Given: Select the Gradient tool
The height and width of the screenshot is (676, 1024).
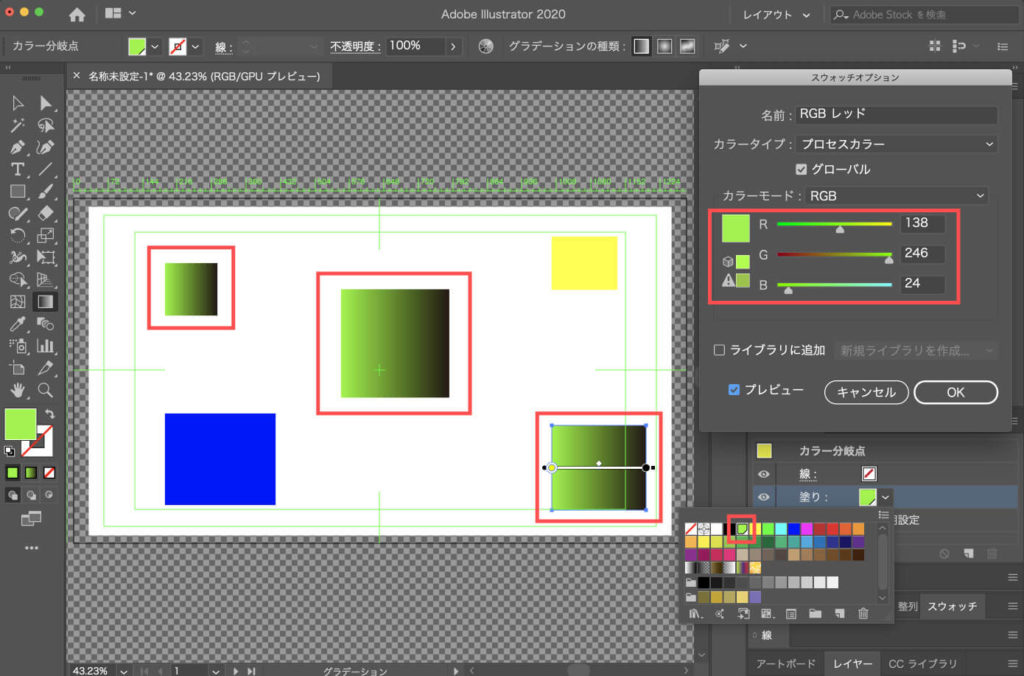Looking at the screenshot, I should 46,302.
